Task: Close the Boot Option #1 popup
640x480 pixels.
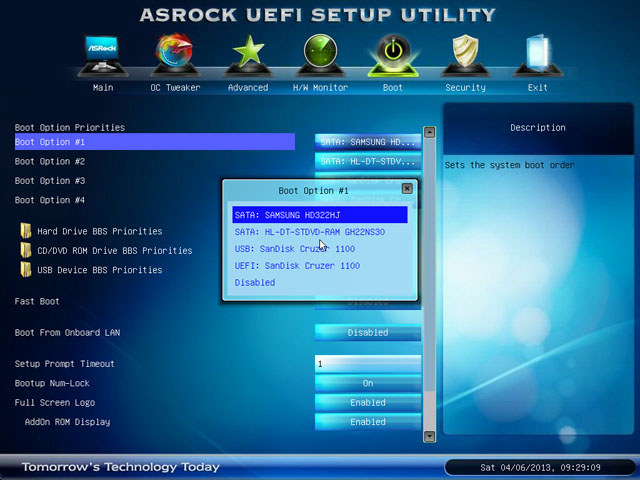Action: (x=407, y=188)
